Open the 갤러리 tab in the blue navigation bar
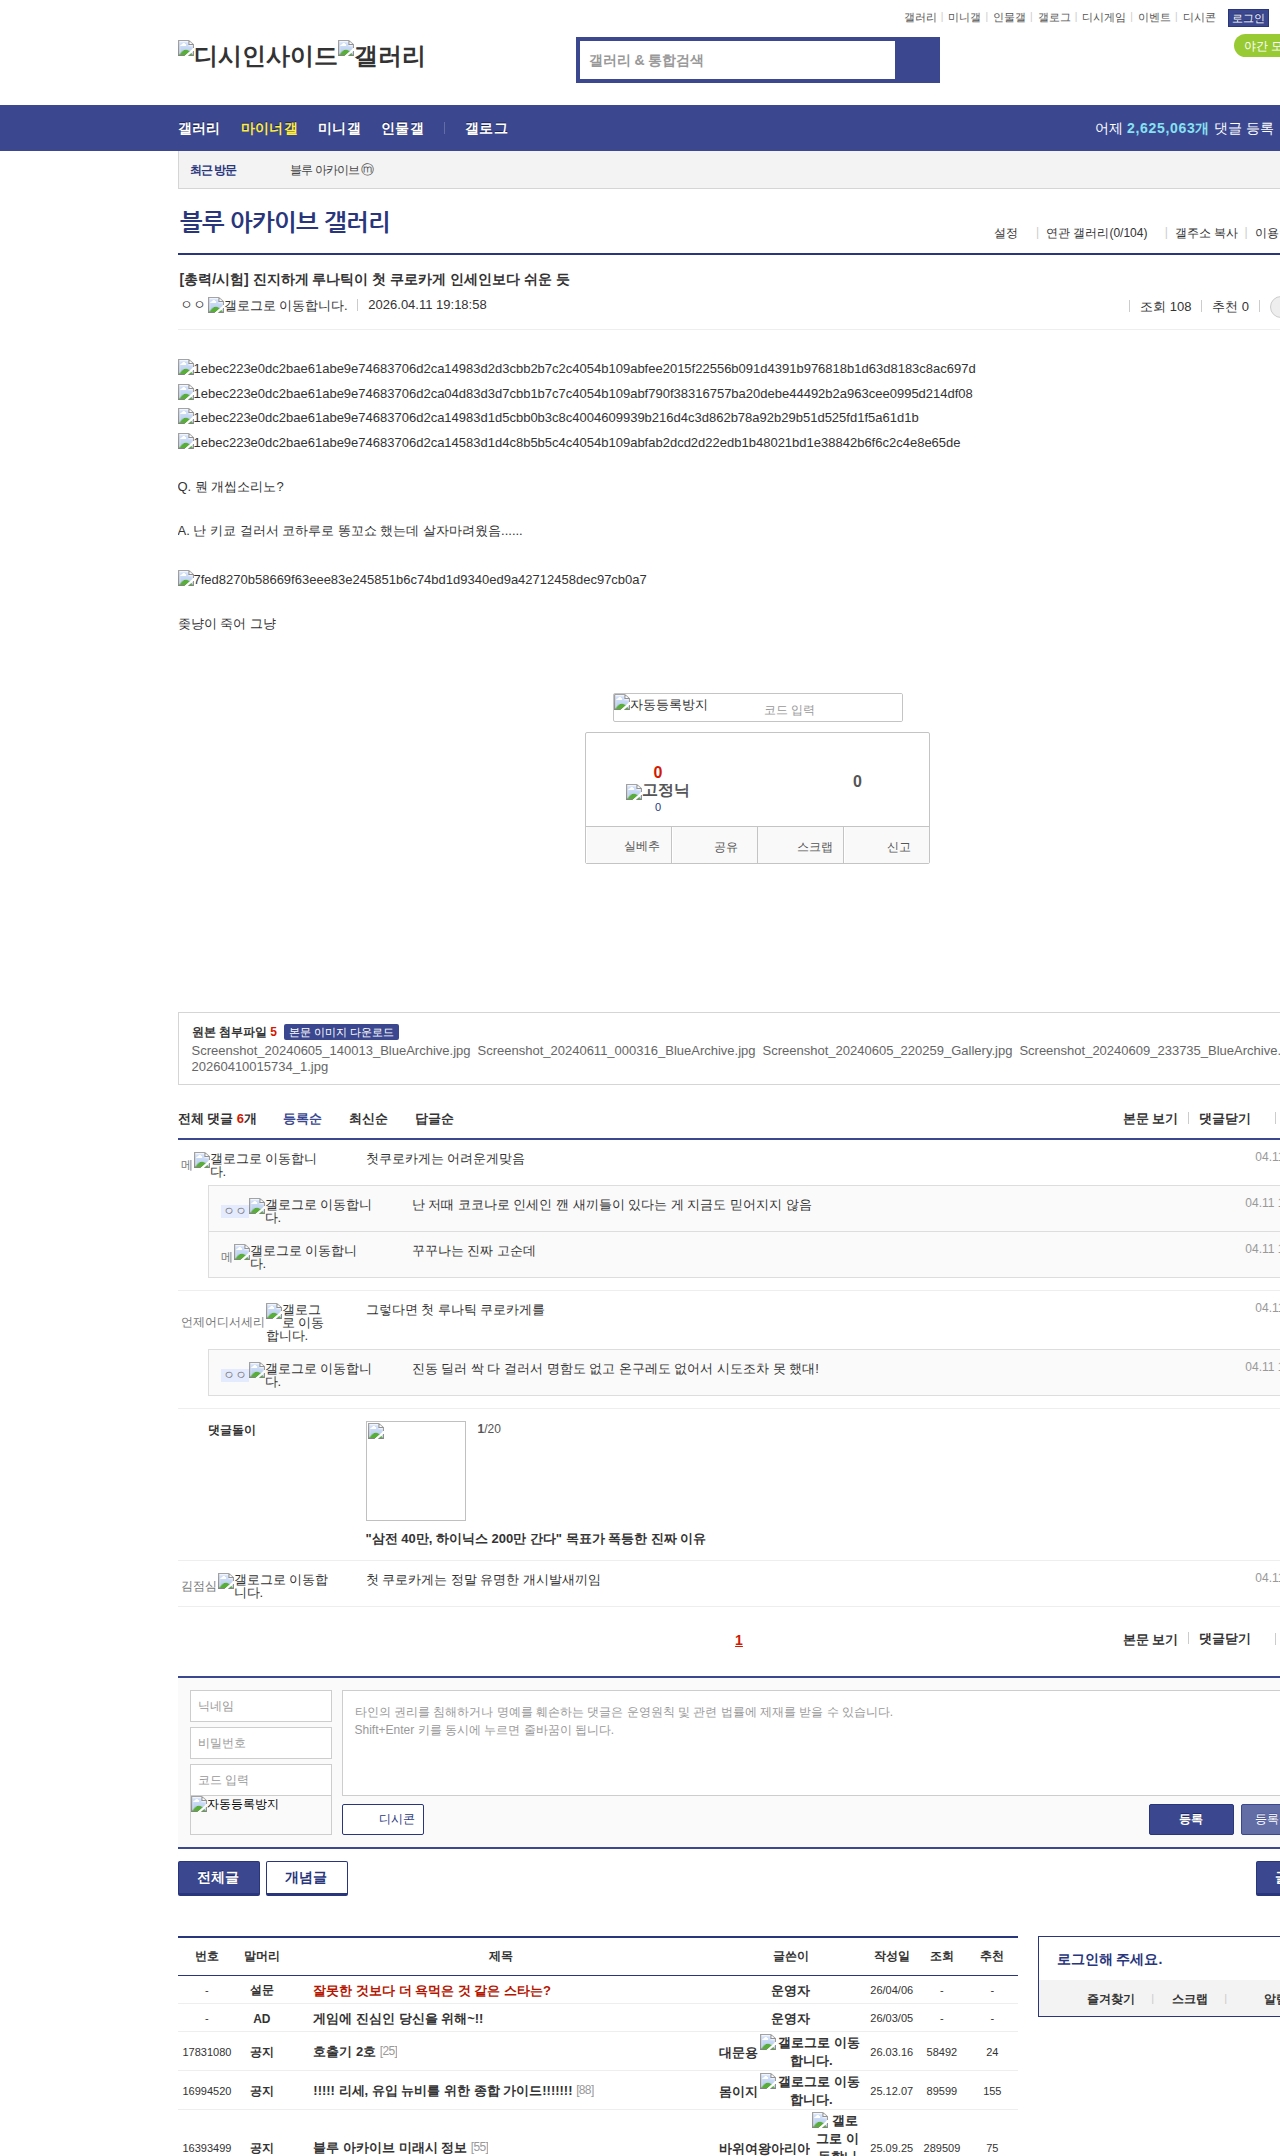Viewport: 1280px width, 2156px height. coord(199,129)
